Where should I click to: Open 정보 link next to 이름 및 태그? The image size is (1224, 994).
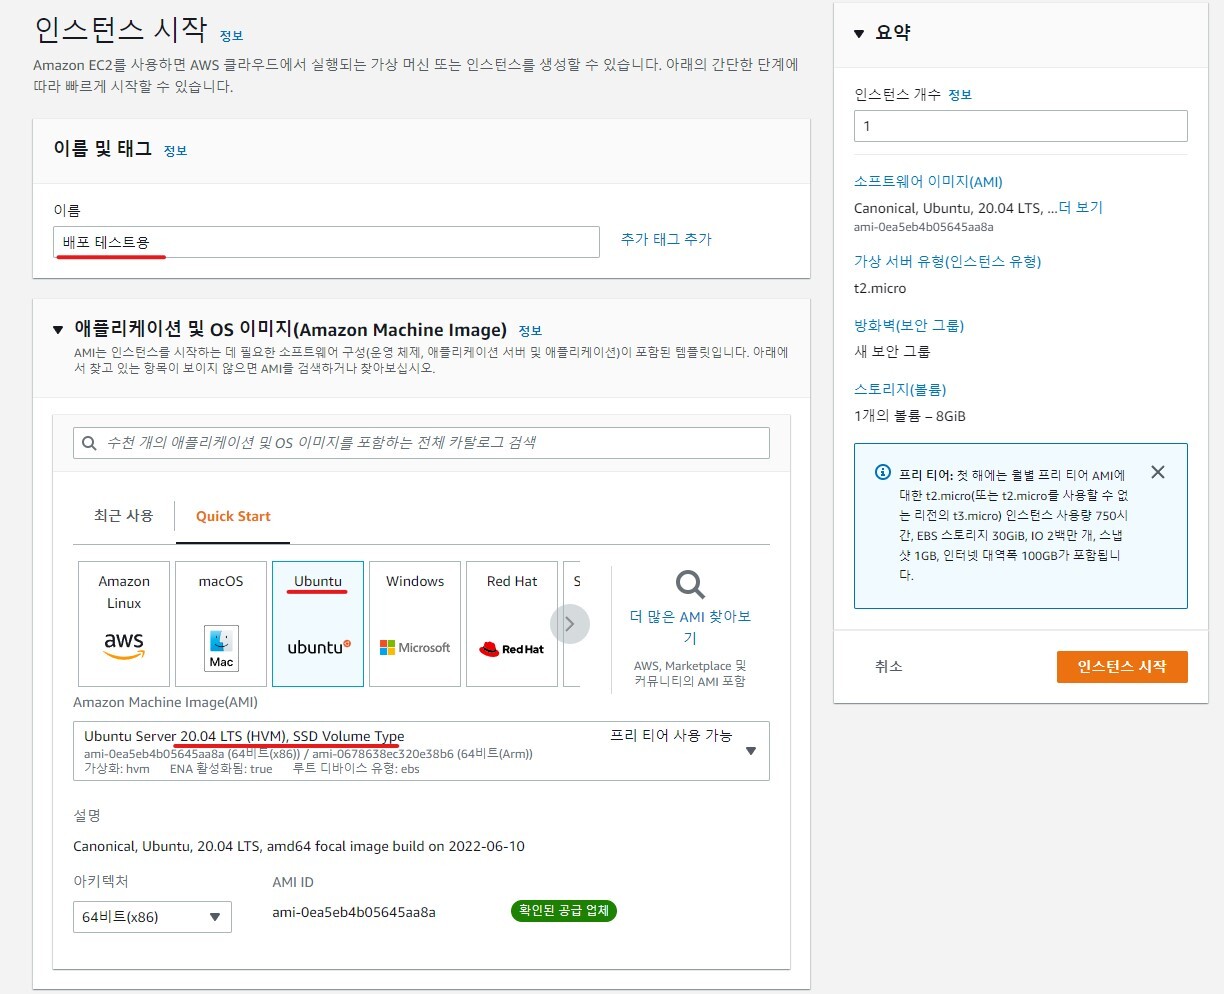click(x=175, y=150)
